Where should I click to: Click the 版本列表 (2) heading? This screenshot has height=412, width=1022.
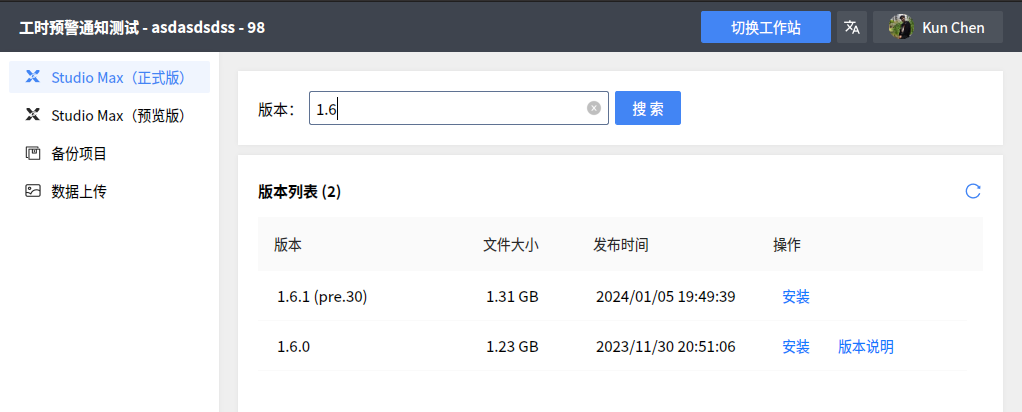coord(300,192)
